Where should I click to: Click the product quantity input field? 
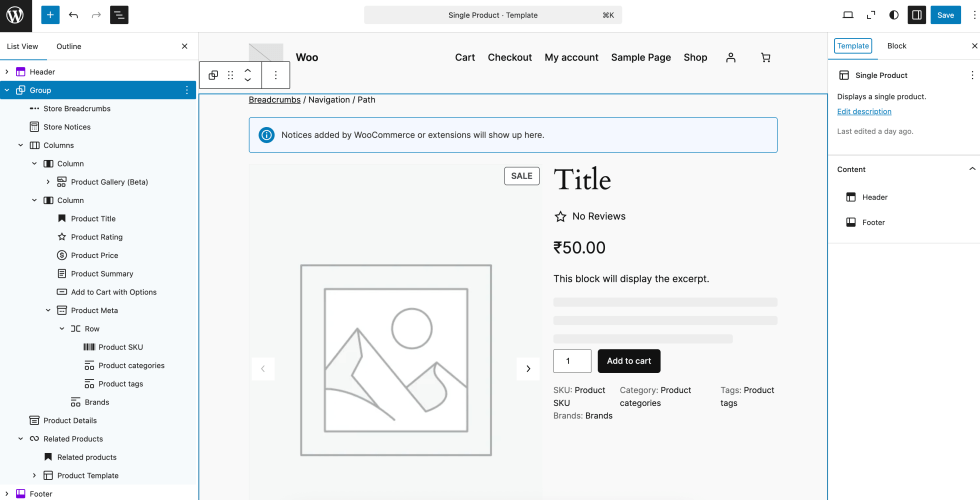pos(572,361)
